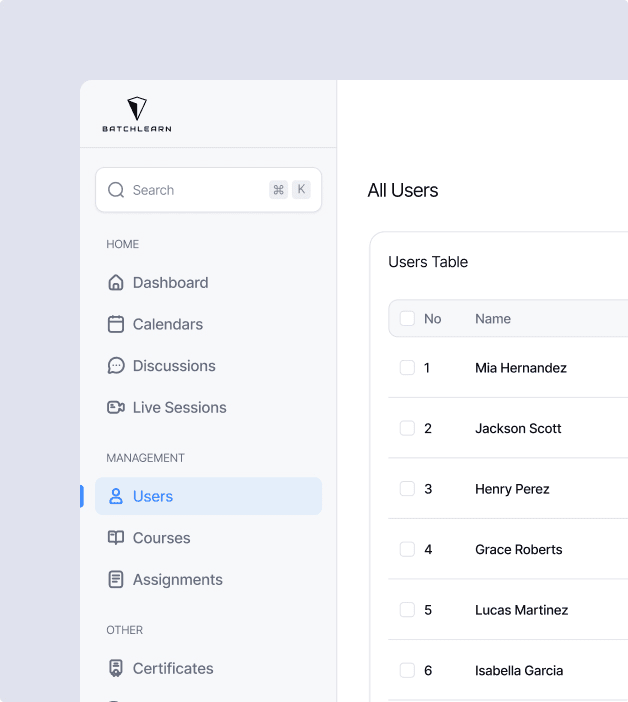The width and height of the screenshot is (628, 702).
Task: Click the BatchLearn logo
Action: pos(137,115)
